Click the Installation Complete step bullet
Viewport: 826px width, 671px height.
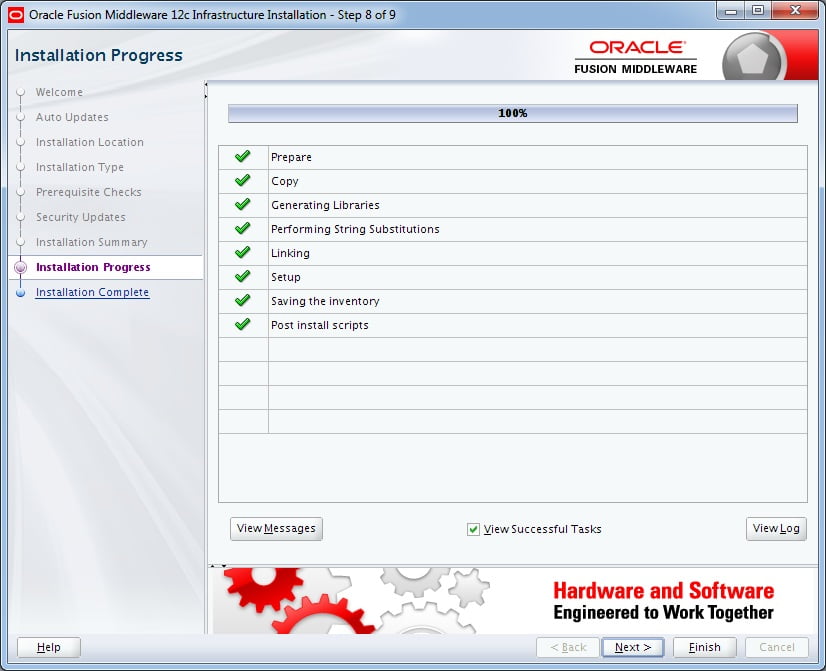click(21, 293)
